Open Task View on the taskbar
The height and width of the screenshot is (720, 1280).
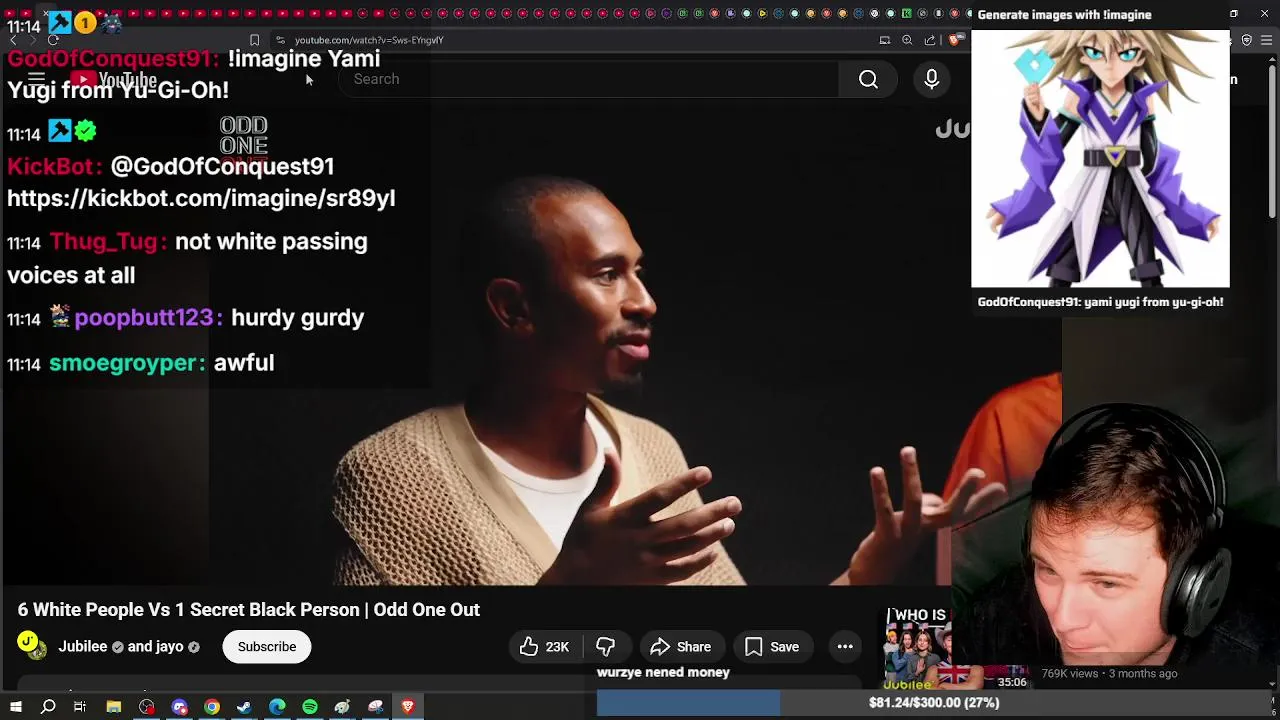(x=80, y=707)
